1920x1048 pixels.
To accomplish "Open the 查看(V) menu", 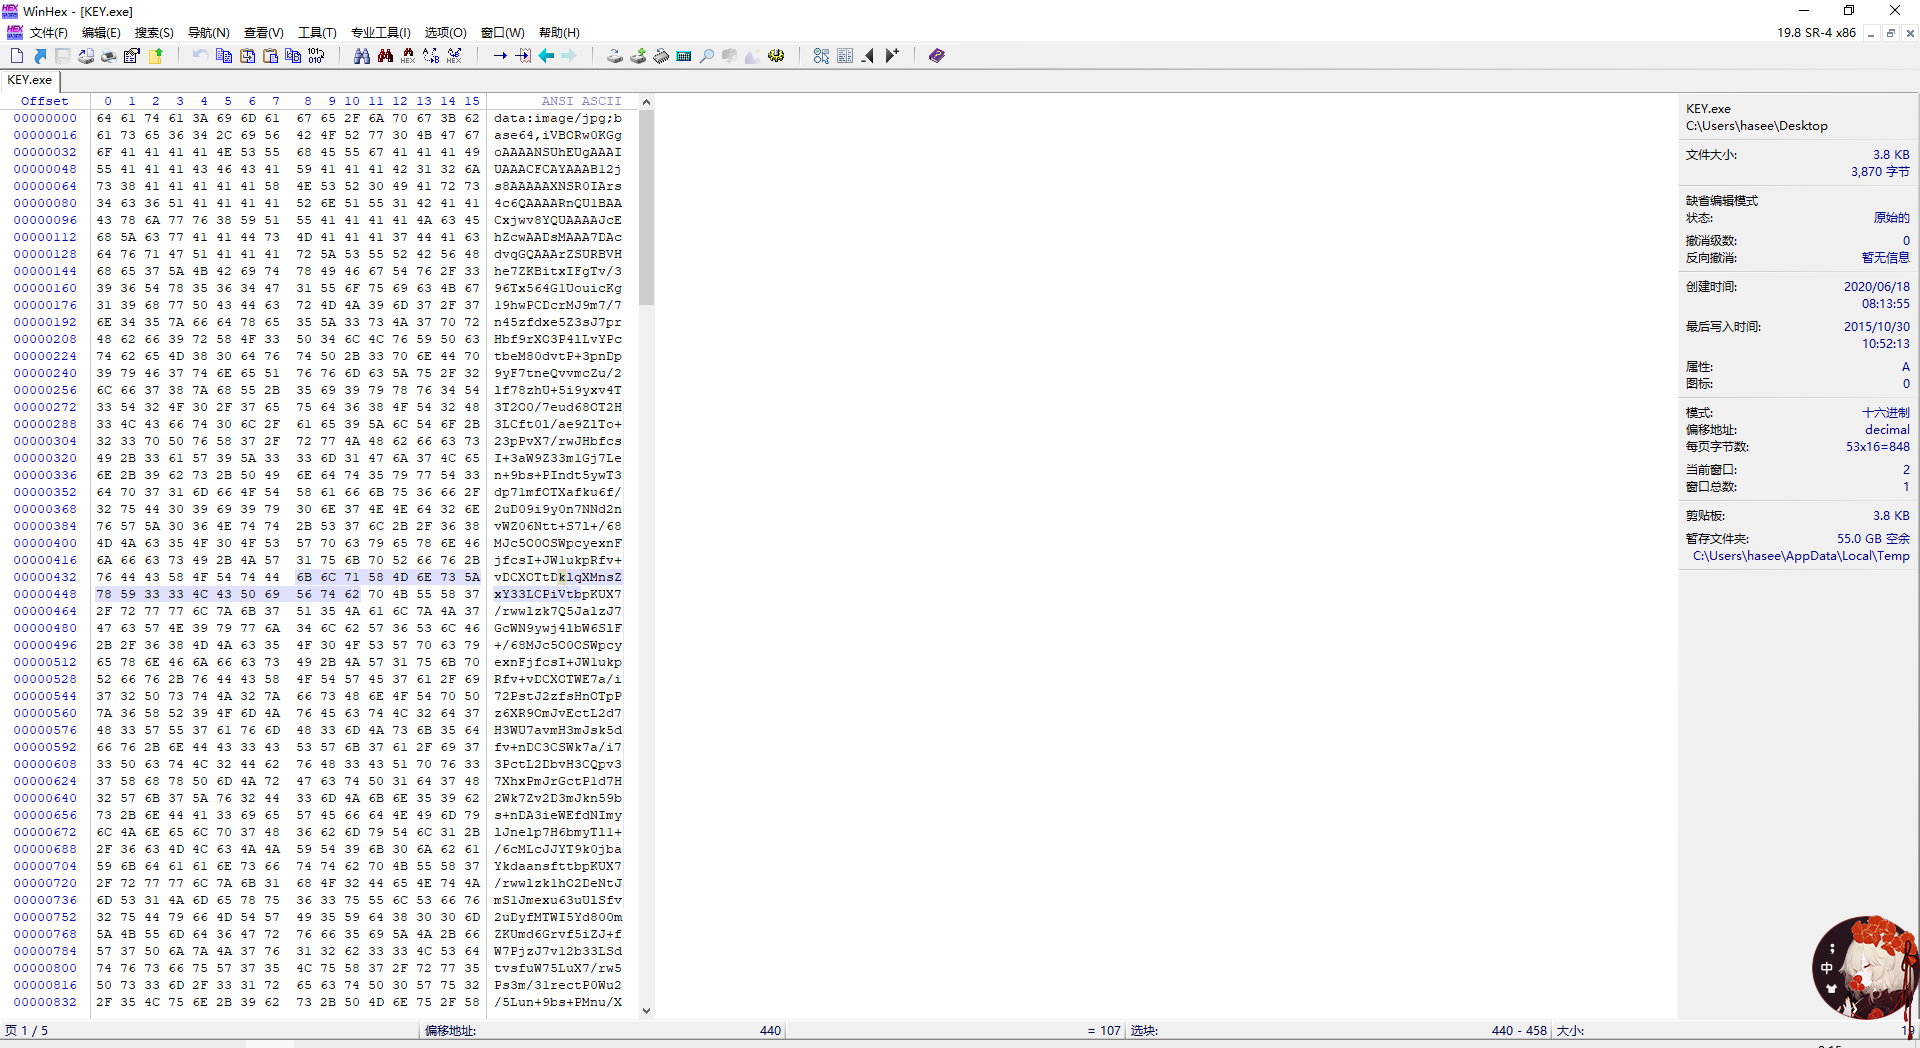I will click(264, 33).
